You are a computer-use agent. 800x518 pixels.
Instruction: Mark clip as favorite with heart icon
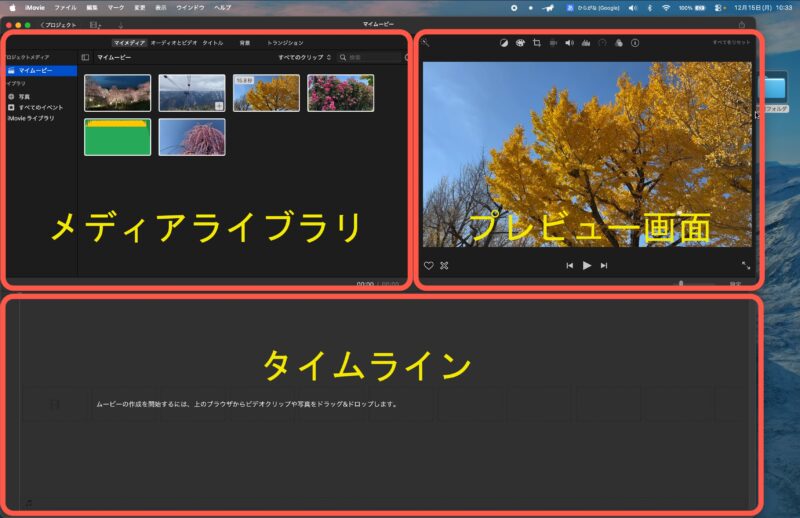tap(429, 266)
